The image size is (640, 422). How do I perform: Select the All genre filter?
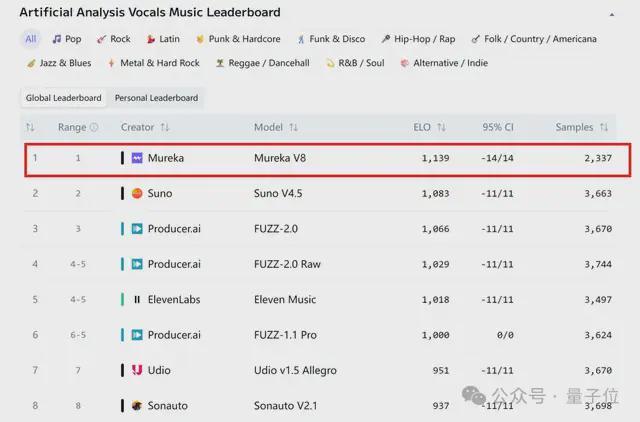point(31,39)
